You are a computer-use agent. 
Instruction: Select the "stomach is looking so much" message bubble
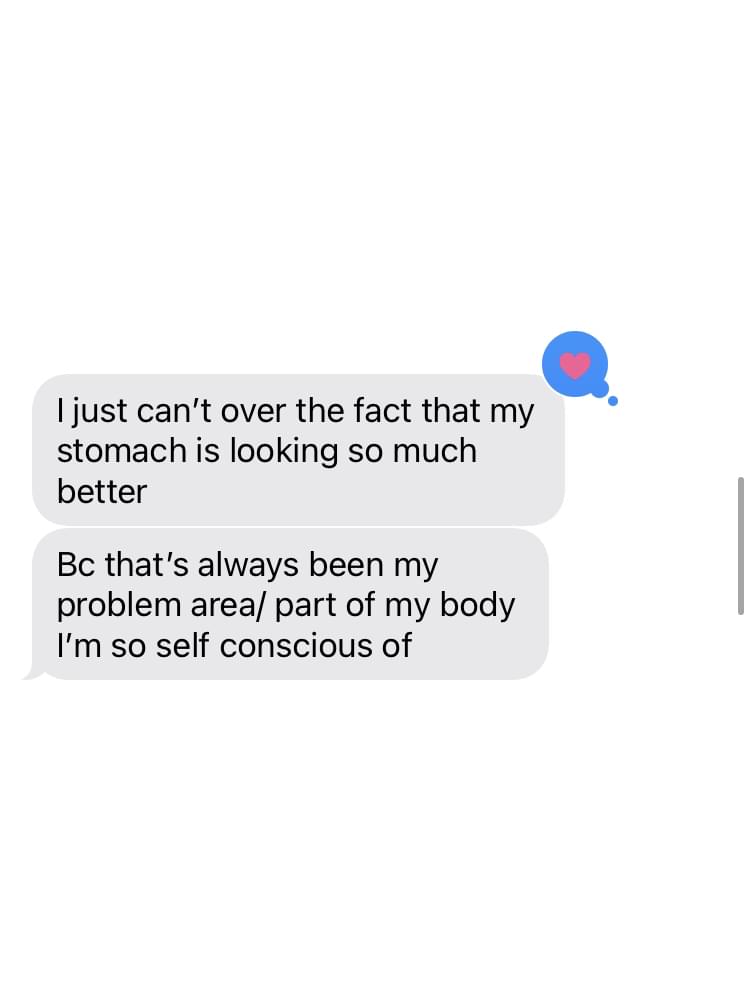coord(298,450)
